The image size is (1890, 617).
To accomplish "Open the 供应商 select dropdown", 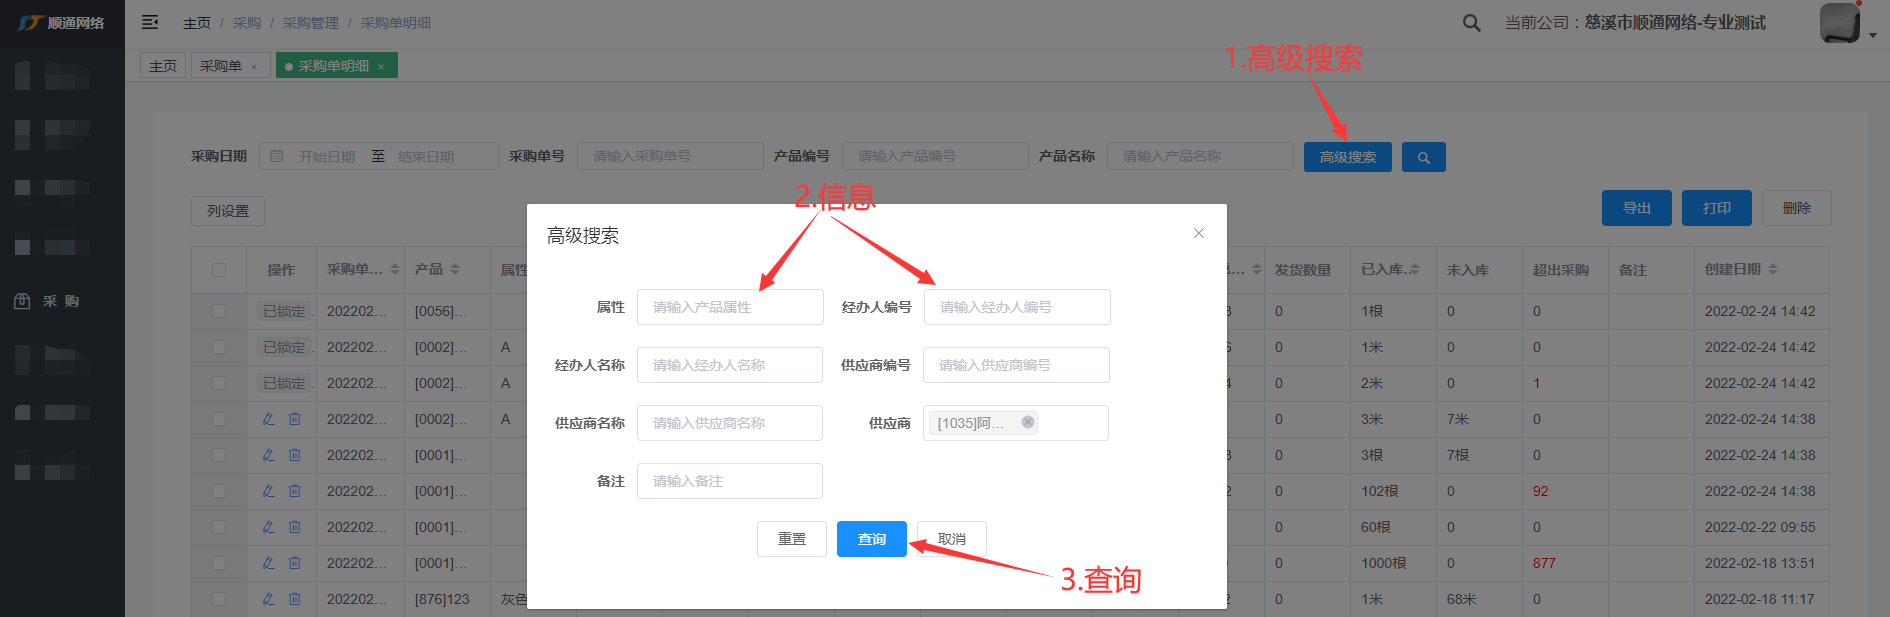I will click(x=1070, y=423).
